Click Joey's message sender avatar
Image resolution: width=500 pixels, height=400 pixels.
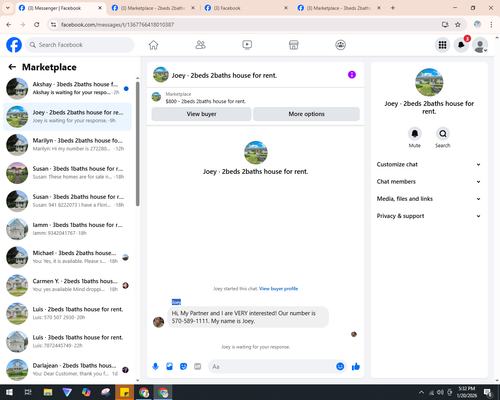tap(158, 322)
